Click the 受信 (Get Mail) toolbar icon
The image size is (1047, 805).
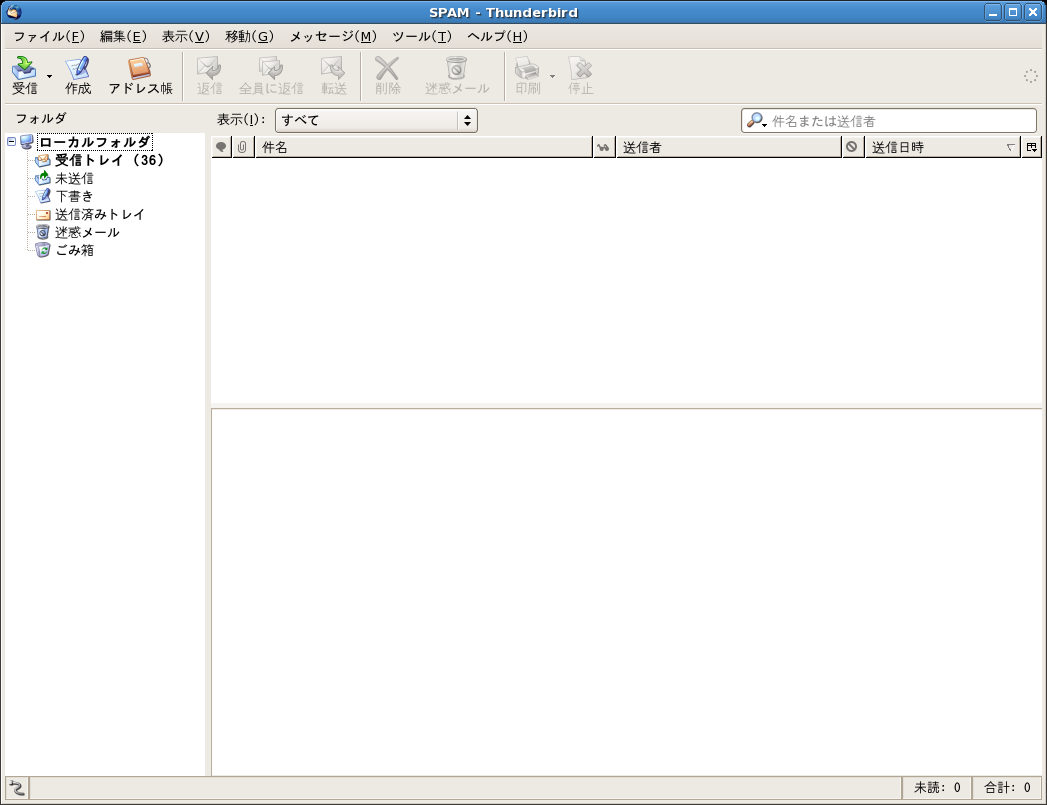pyautogui.click(x=25, y=75)
